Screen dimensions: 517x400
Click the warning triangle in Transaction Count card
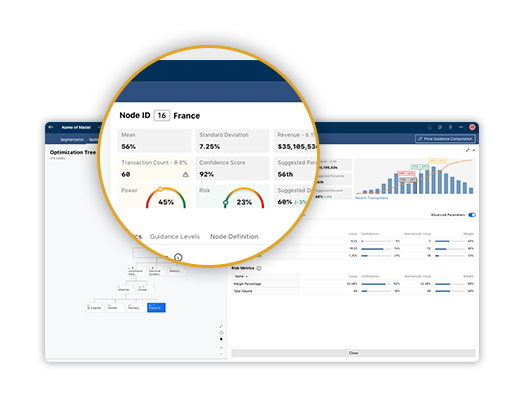tap(186, 174)
